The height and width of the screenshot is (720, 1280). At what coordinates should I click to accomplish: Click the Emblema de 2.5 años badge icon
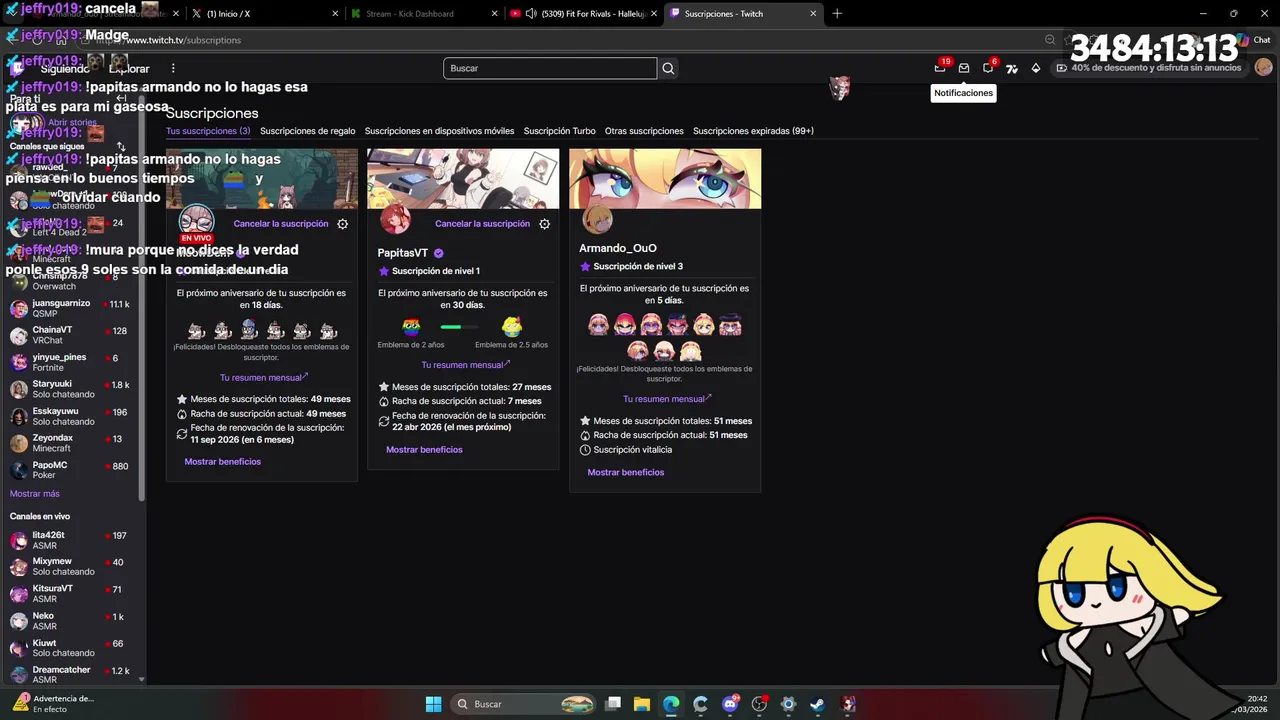(511, 327)
